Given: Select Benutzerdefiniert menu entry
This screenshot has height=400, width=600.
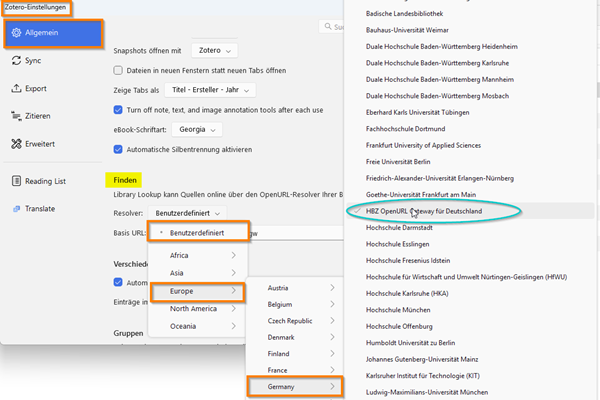Looking at the screenshot, I should pos(198,233).
